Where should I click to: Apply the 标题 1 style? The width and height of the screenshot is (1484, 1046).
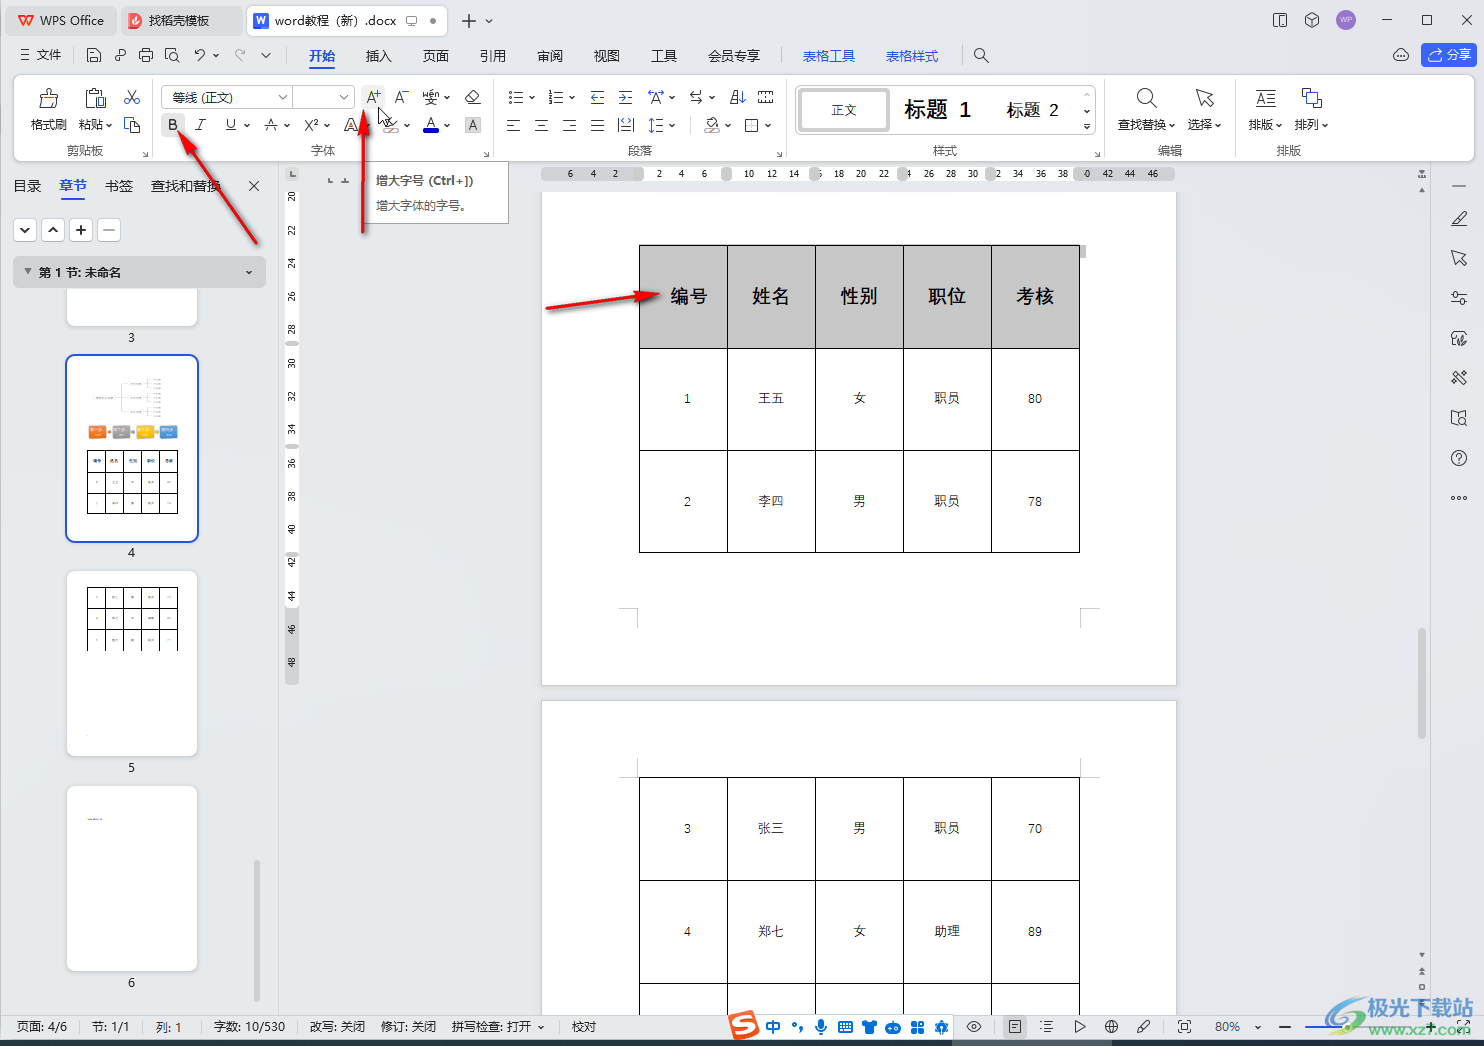937,110
